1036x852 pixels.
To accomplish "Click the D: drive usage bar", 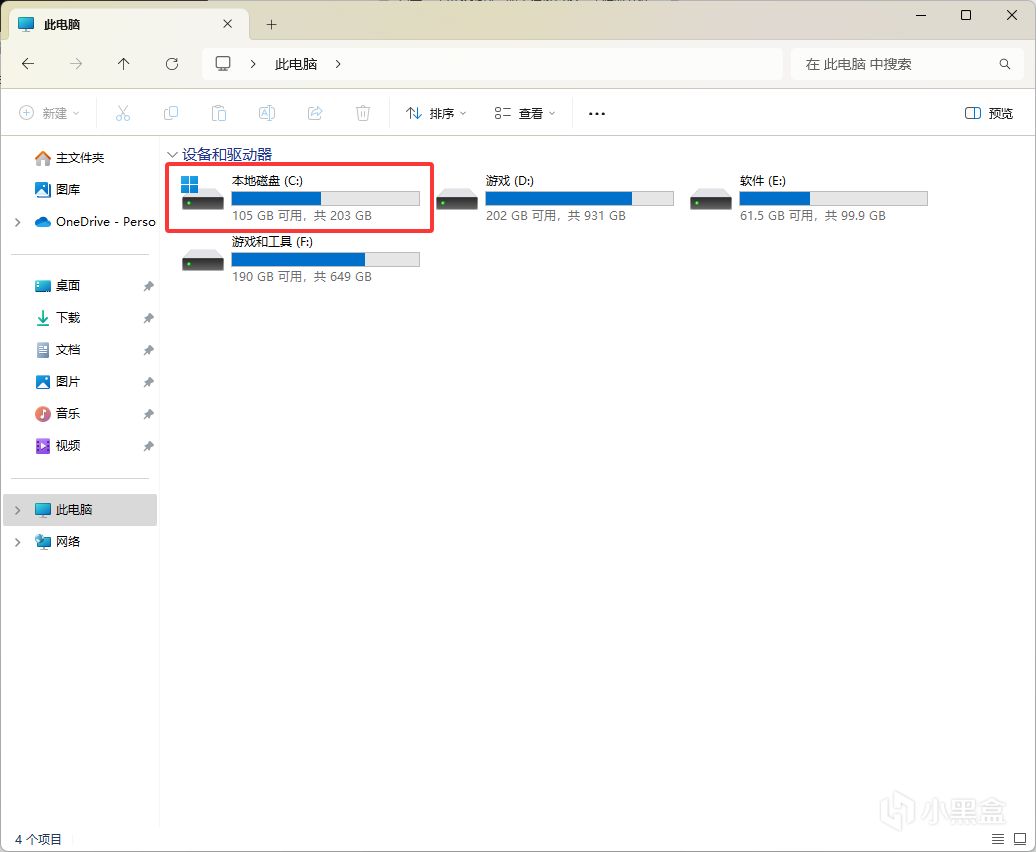I will coord(579,198).
